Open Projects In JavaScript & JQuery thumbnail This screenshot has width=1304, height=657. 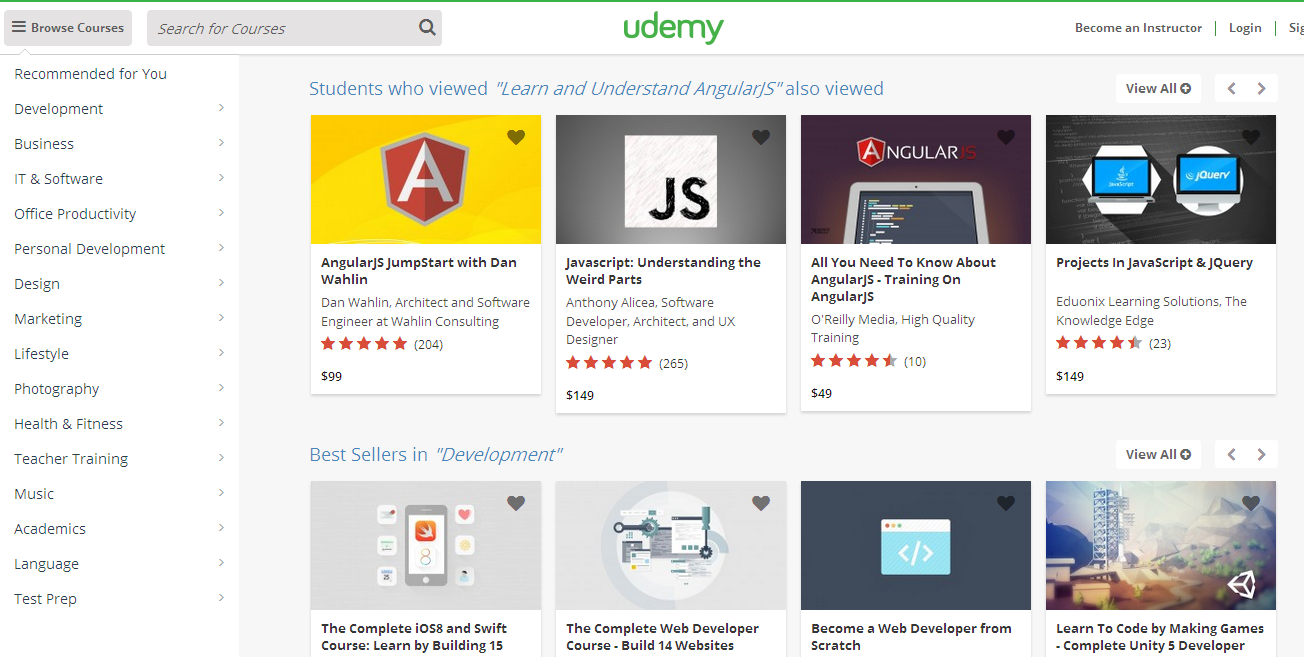pyautogui.click(x=1161, y=179)
